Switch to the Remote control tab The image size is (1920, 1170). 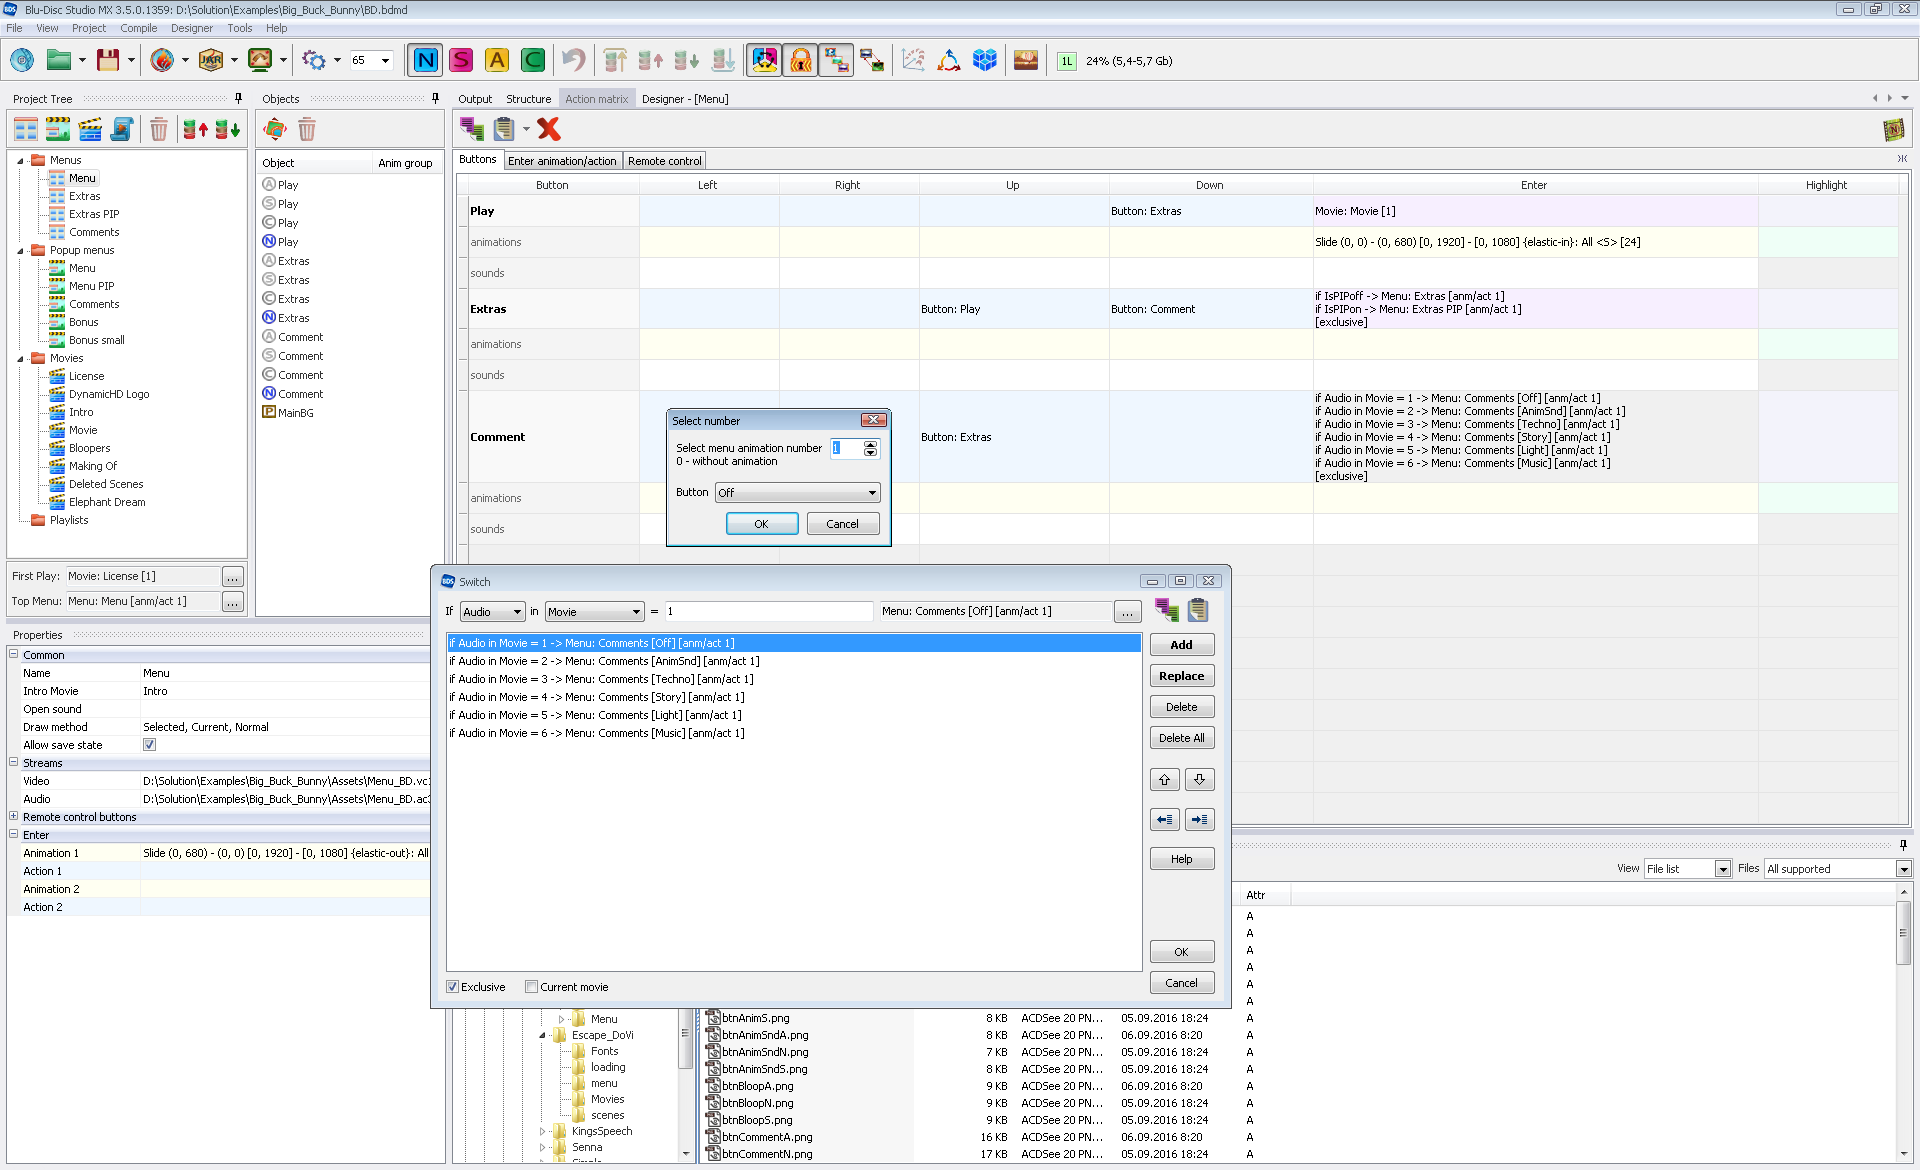(664, 161)
